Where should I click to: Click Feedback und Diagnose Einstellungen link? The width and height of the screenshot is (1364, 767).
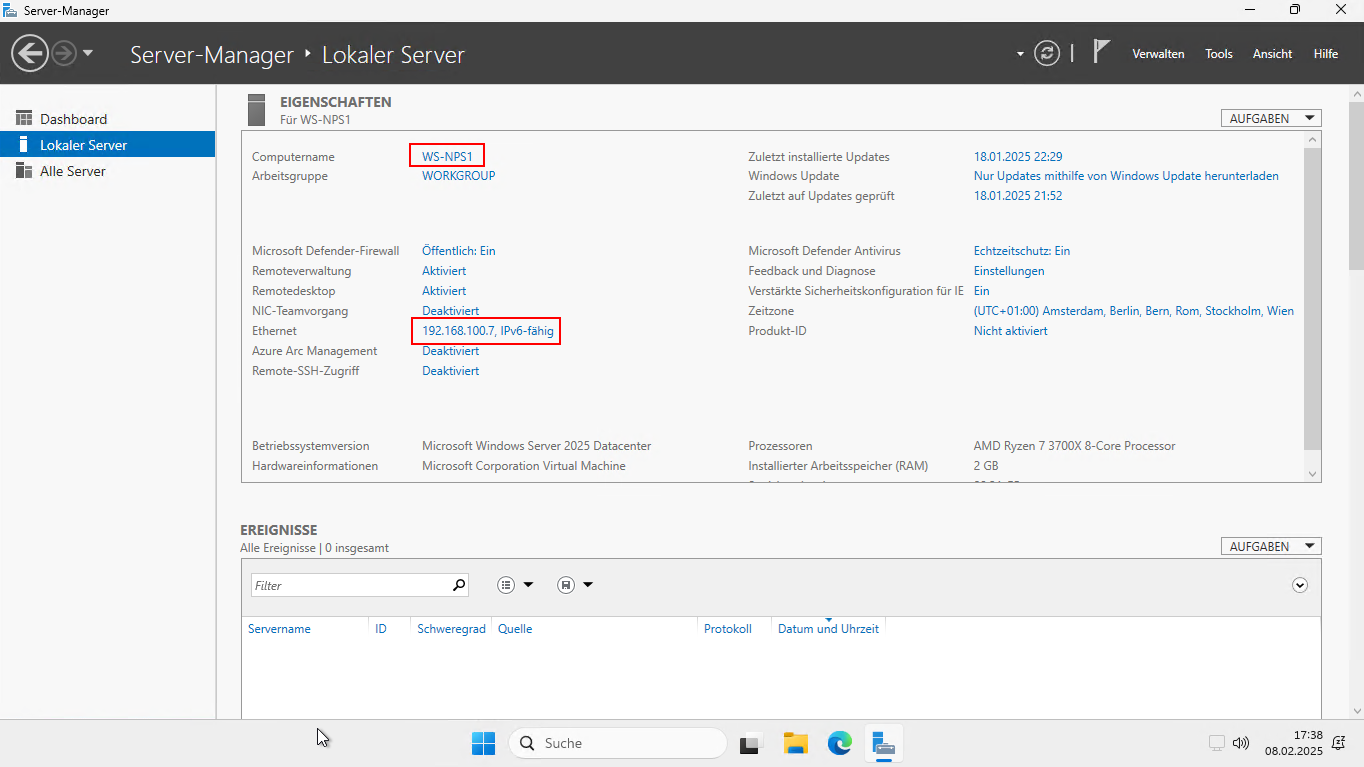[x=1009, y=271]
